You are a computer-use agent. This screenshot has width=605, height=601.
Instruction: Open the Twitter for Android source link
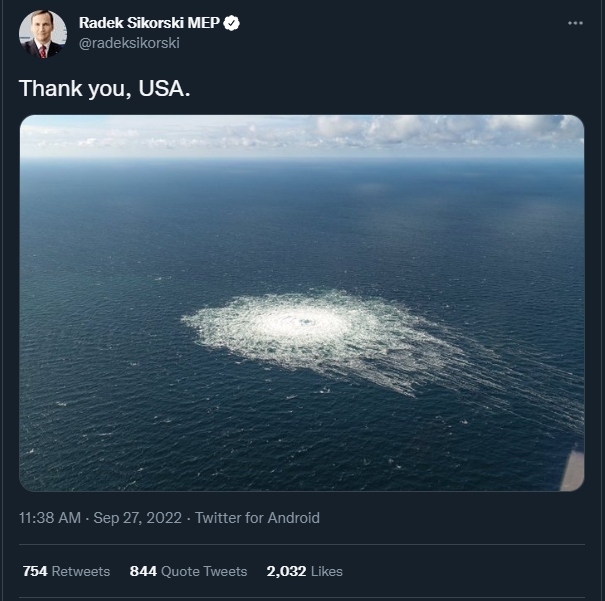257,518
